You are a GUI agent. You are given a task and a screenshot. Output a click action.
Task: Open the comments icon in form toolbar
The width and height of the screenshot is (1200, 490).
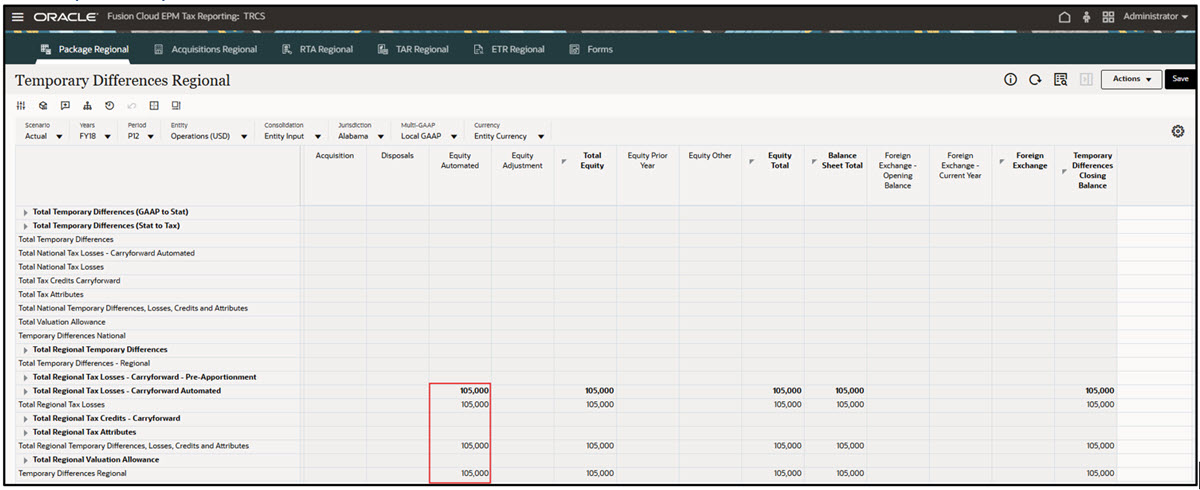pyautogui.click(x=65, y=105)
